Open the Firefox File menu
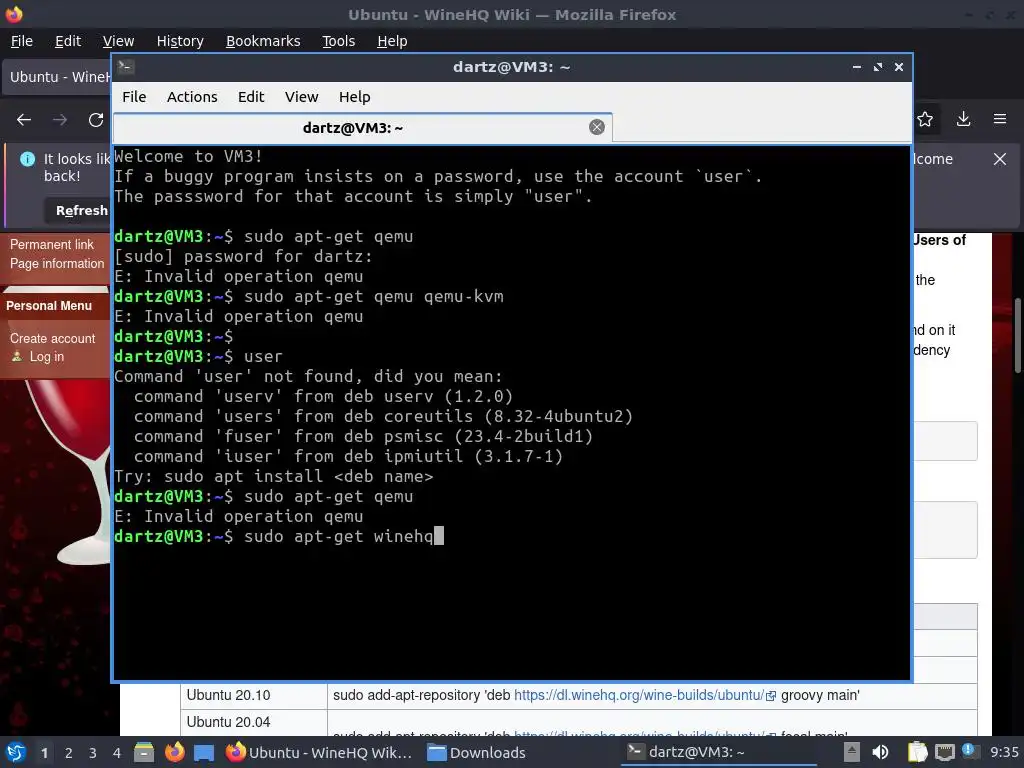Screen dimensions: 1024x768 click(x=22, y=40)
